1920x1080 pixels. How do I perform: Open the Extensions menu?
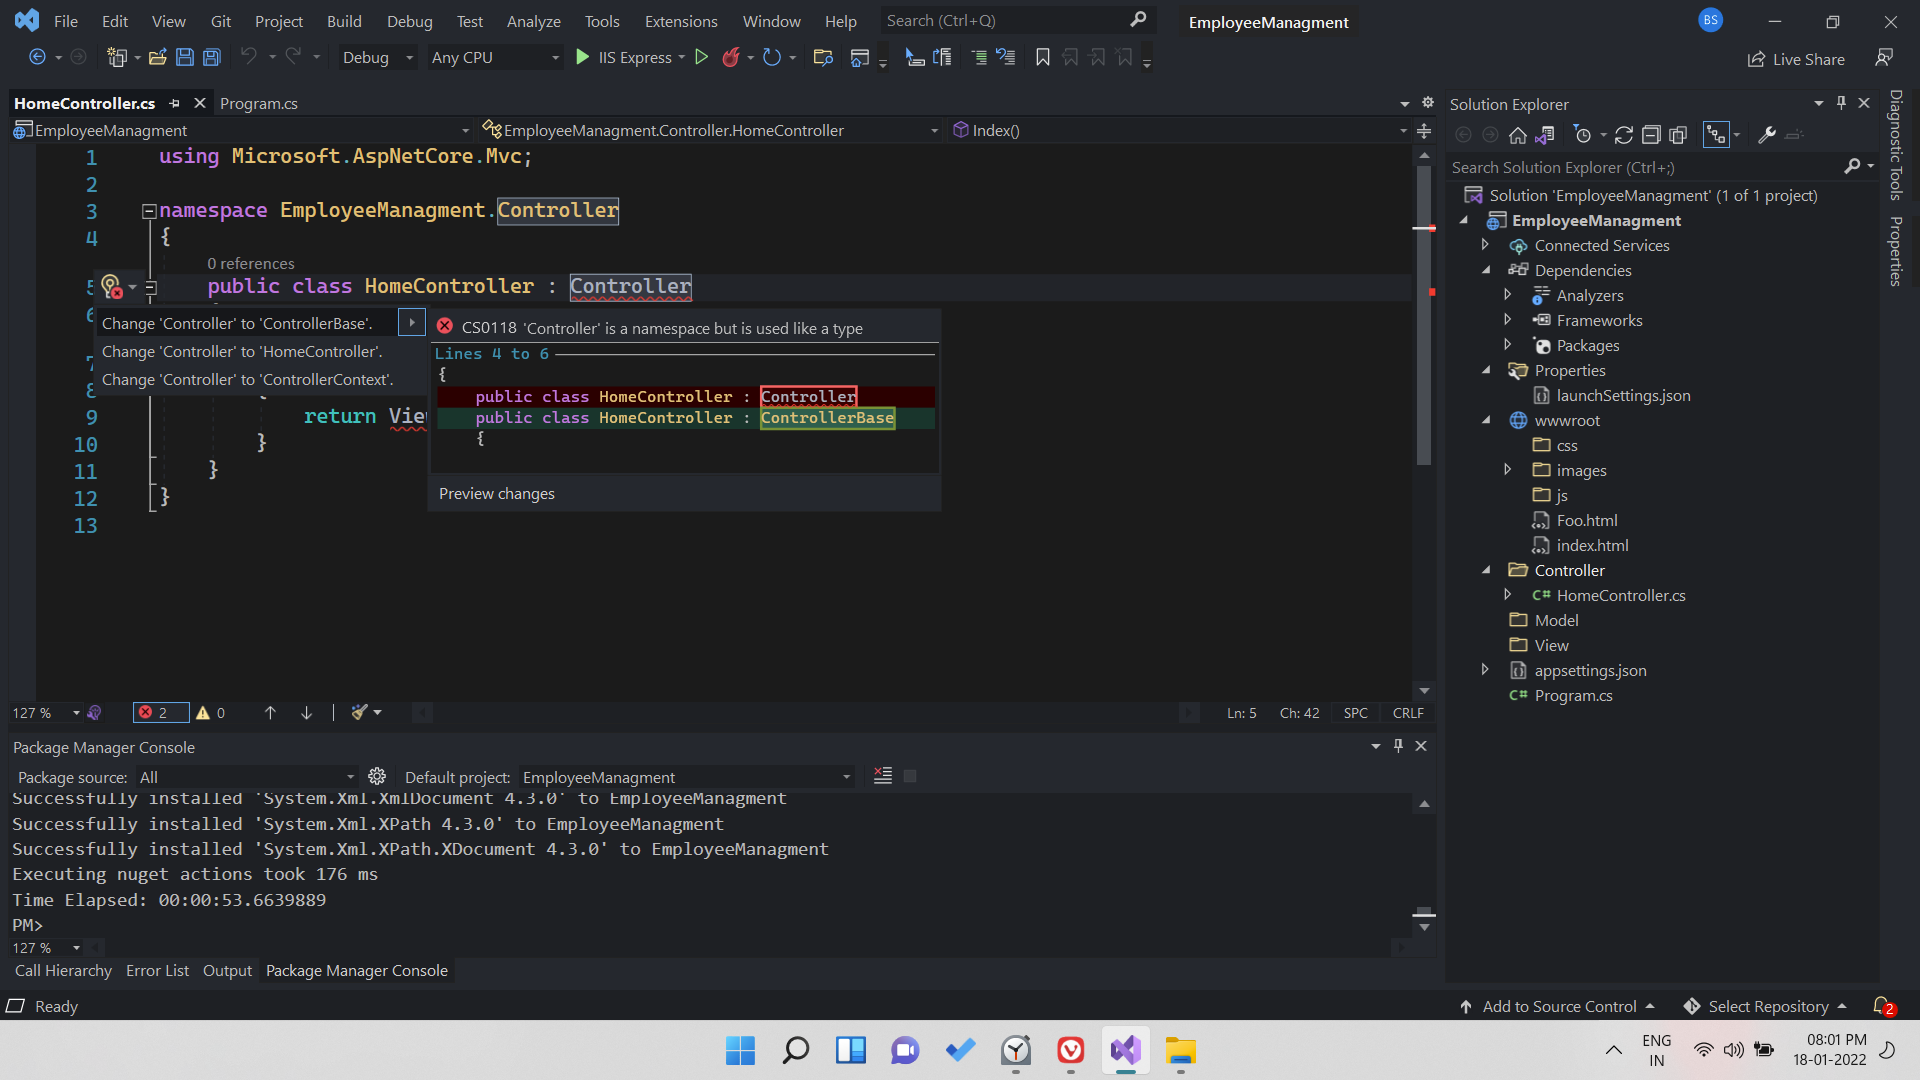[681, 21]
